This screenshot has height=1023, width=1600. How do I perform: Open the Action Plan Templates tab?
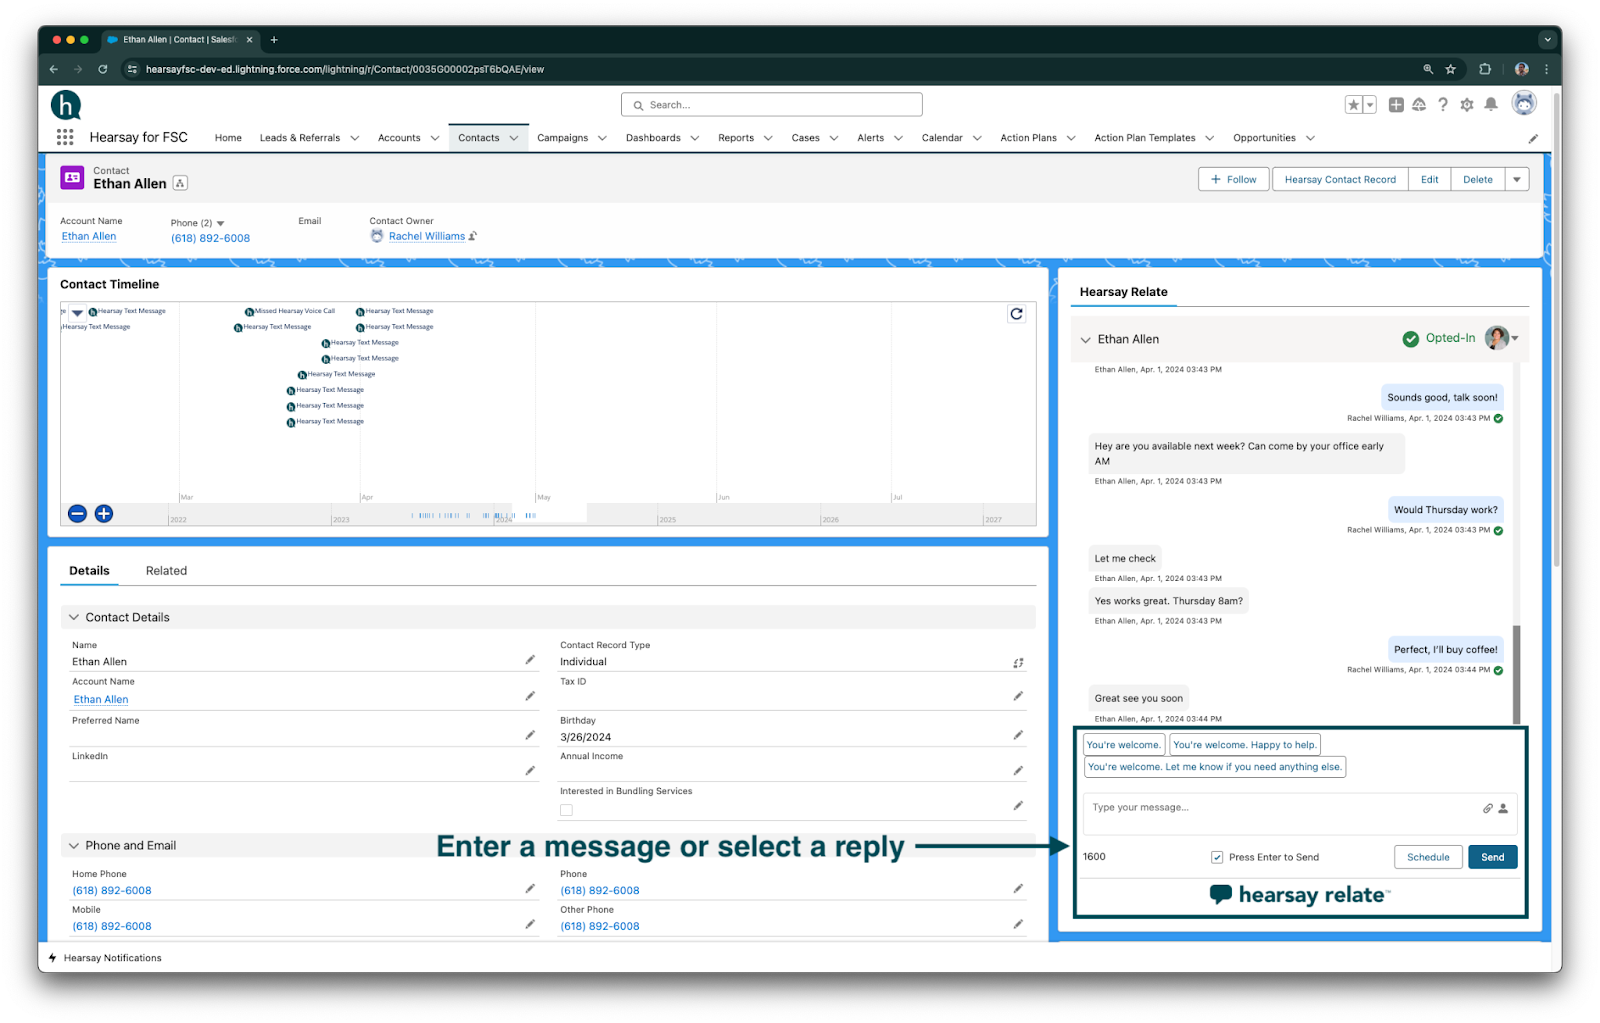(1145, 138)
